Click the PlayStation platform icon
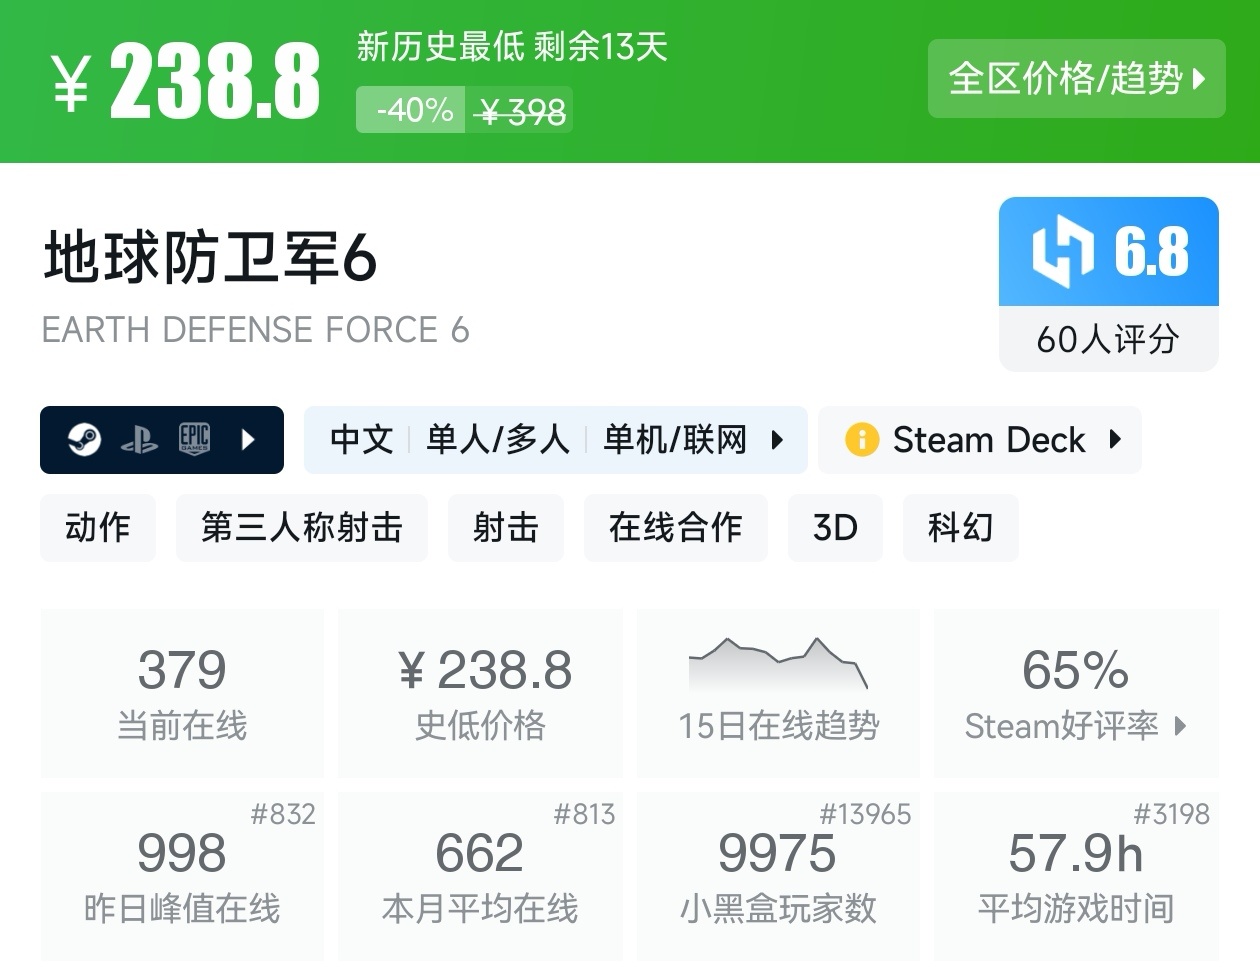The image size is (1260, 967). (x=139, y=440)
